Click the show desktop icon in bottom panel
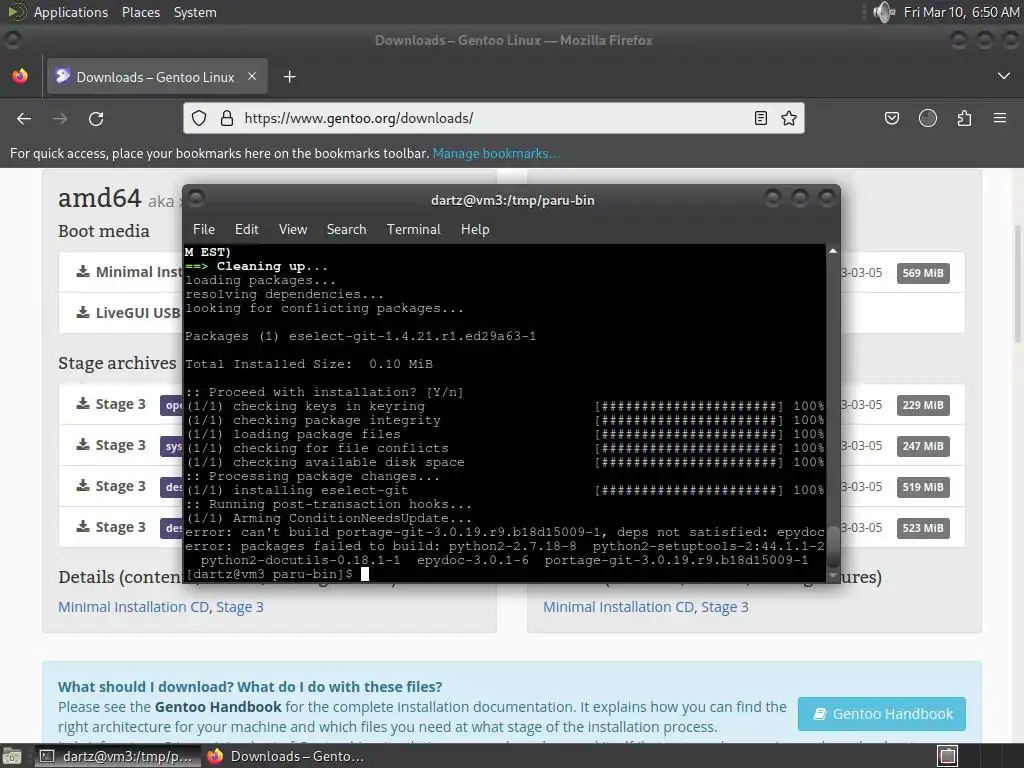 12,756
